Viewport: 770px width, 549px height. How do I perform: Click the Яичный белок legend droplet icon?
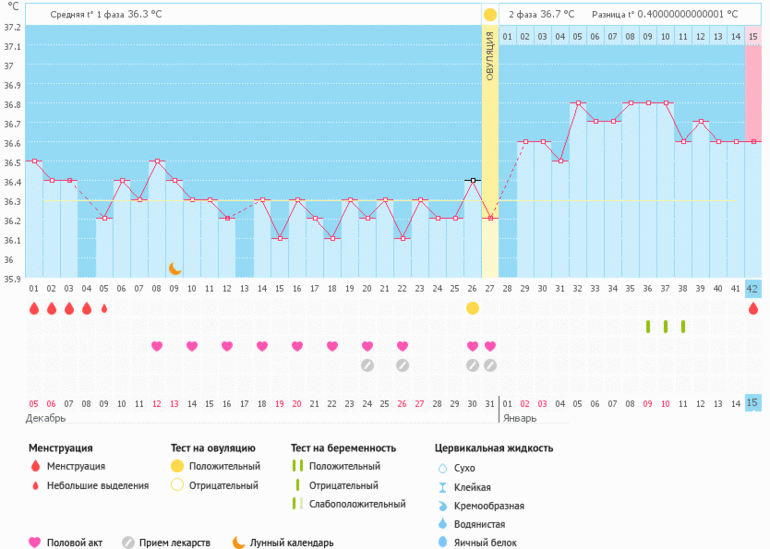pyautogui.click(x=442, y=542)
